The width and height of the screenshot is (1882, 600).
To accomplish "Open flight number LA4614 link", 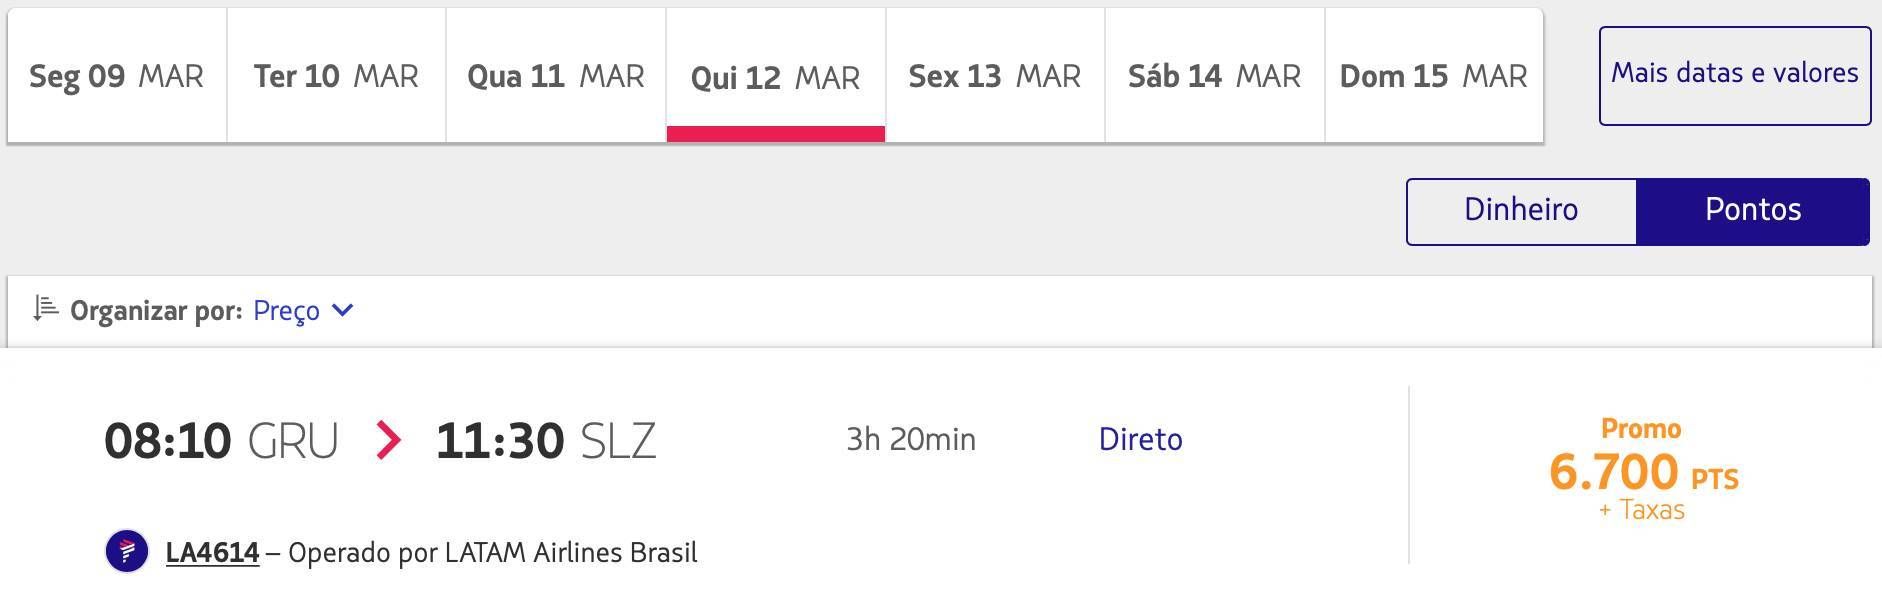I will coord(212,552).
